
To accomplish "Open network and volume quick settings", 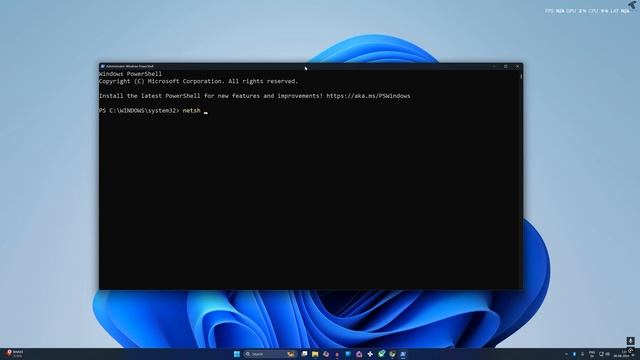I will (604, 354).
